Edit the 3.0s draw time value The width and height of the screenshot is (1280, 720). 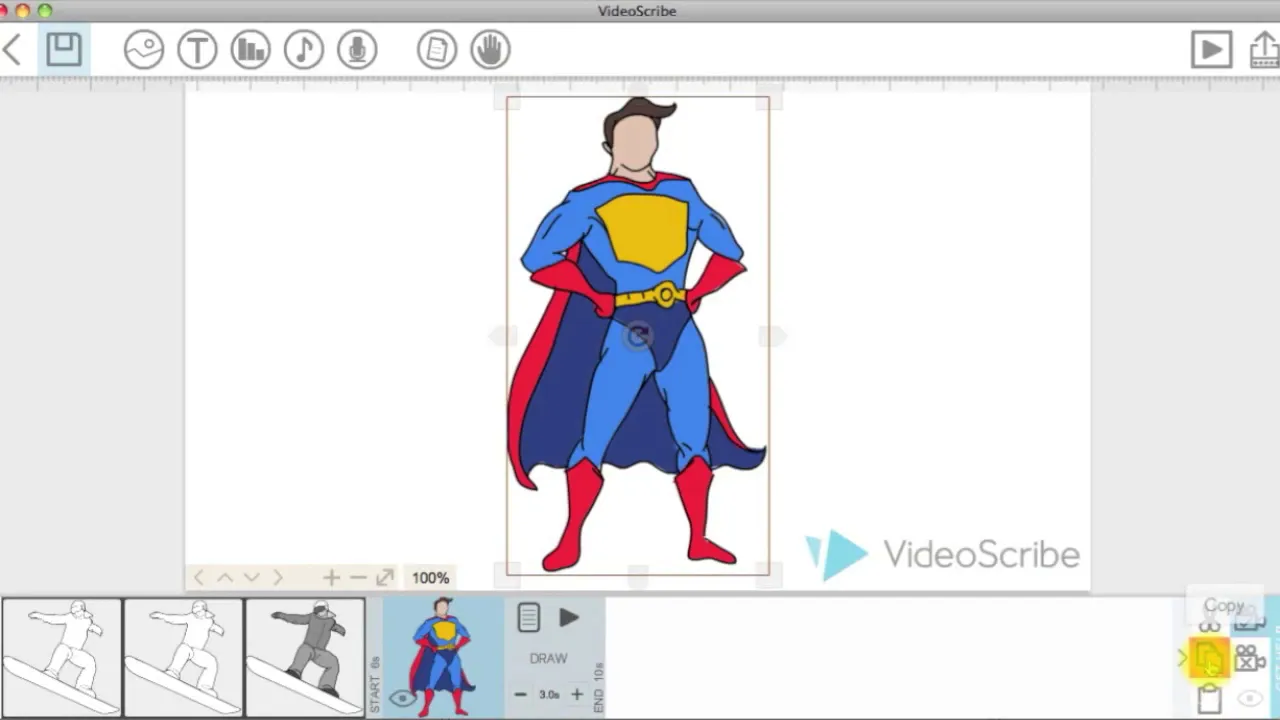click(x=549, y=694)
